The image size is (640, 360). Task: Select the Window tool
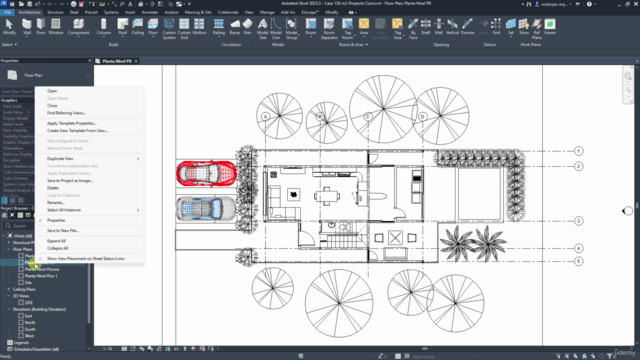[x=56, y=27]
